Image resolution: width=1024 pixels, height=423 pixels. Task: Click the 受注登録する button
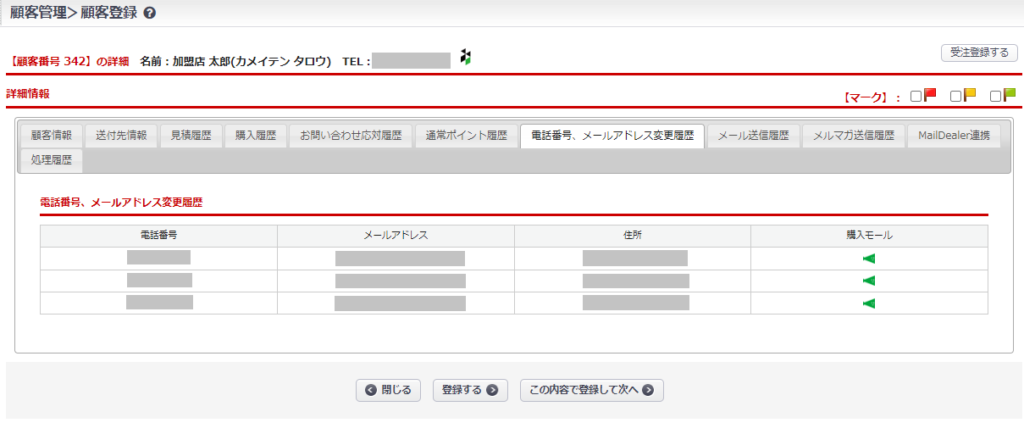point(979,53)
